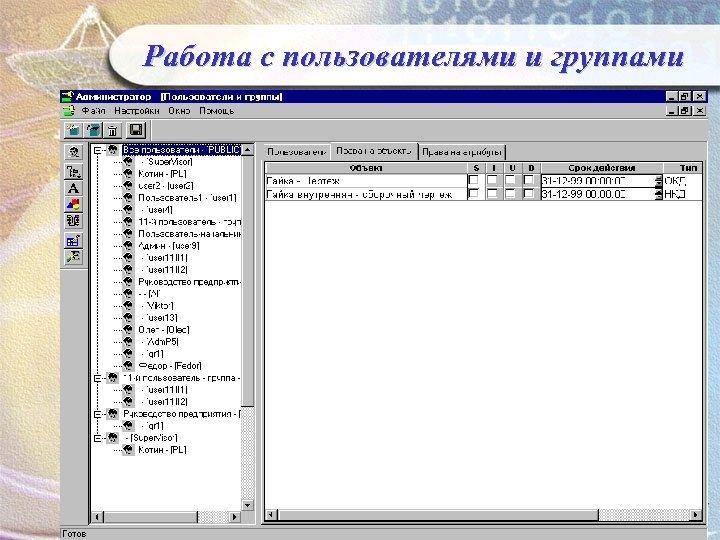720x540 pixels.
Task: Click the floppy disk save toolbar icon
Action: click(x=136, y=130)
